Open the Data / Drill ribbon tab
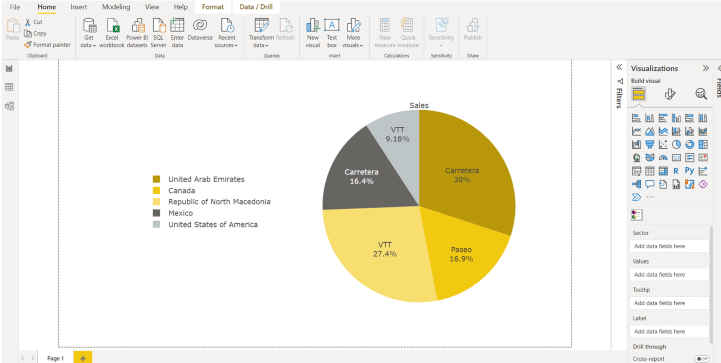Screen dimensions: 721x363 (x=256, y=7)
